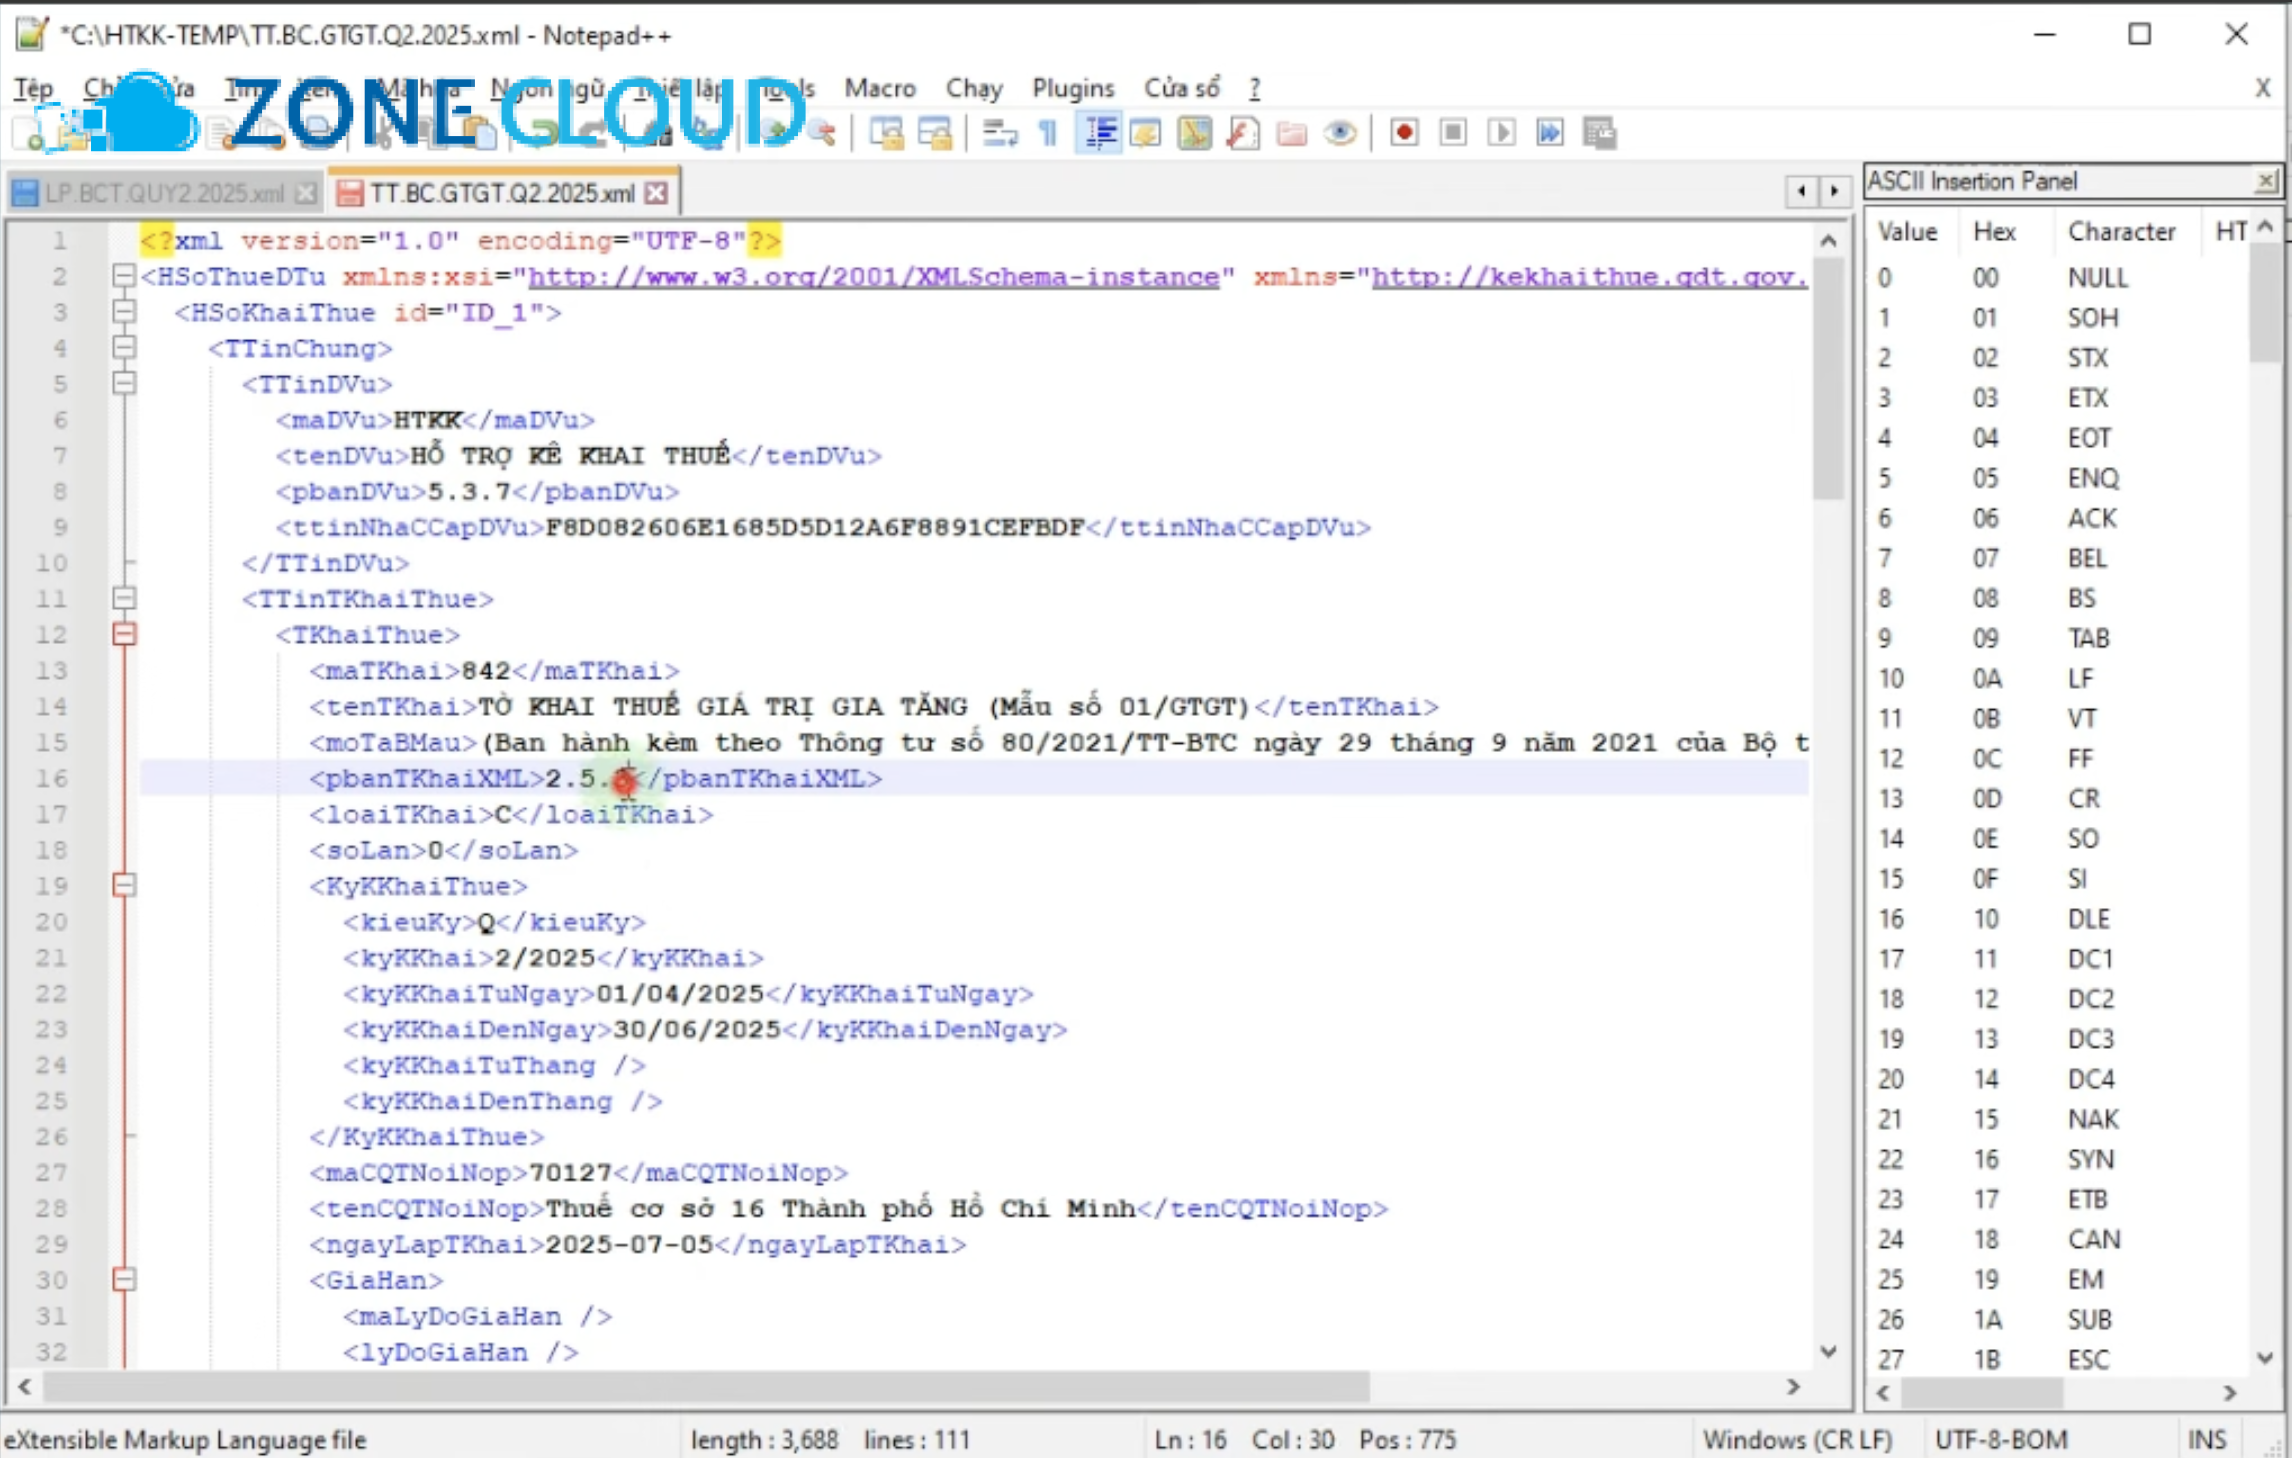Save the current recorded macro icon
The height and width of the screenshot is (1458, 2292).
[1599, 133]
